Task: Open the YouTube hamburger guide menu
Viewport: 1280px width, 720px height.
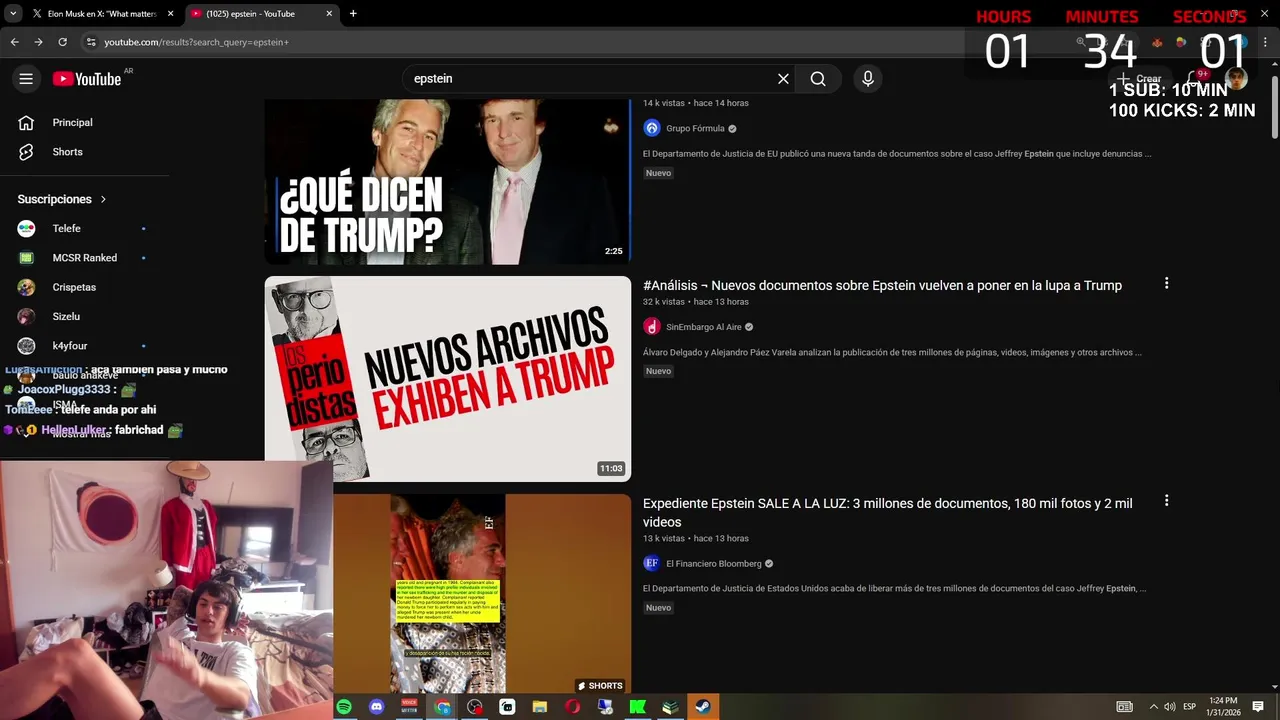Action: point(26,79)
